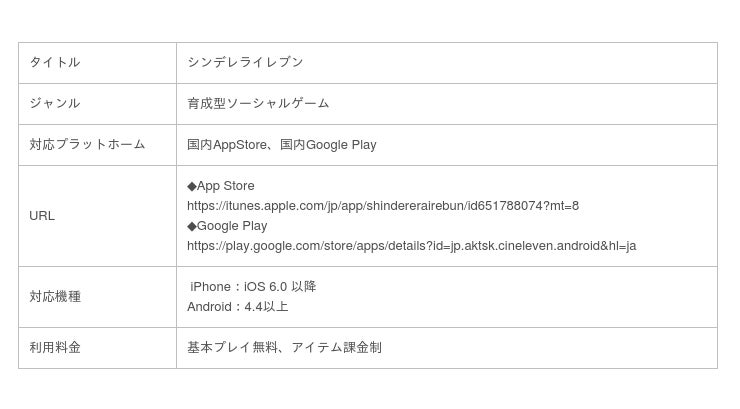This screenshot has height=409, width=740.
Task: Click the diamond bullet before App Store
Action: point(192,186)
